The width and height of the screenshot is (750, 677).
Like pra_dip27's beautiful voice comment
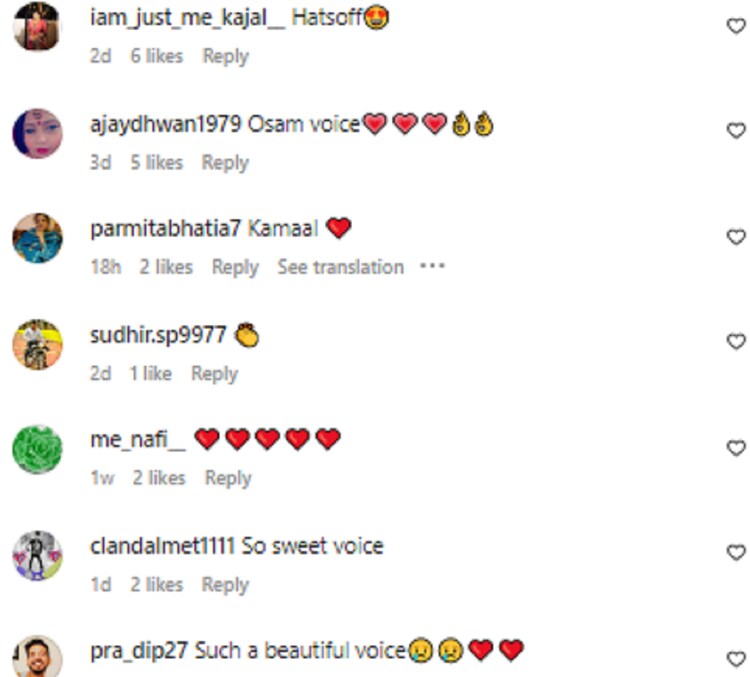(736, 658)
